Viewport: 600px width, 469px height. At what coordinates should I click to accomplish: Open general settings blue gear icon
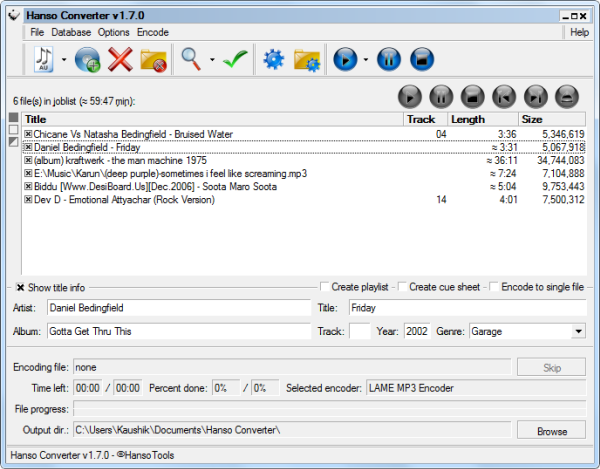click(x=274, y=59)
